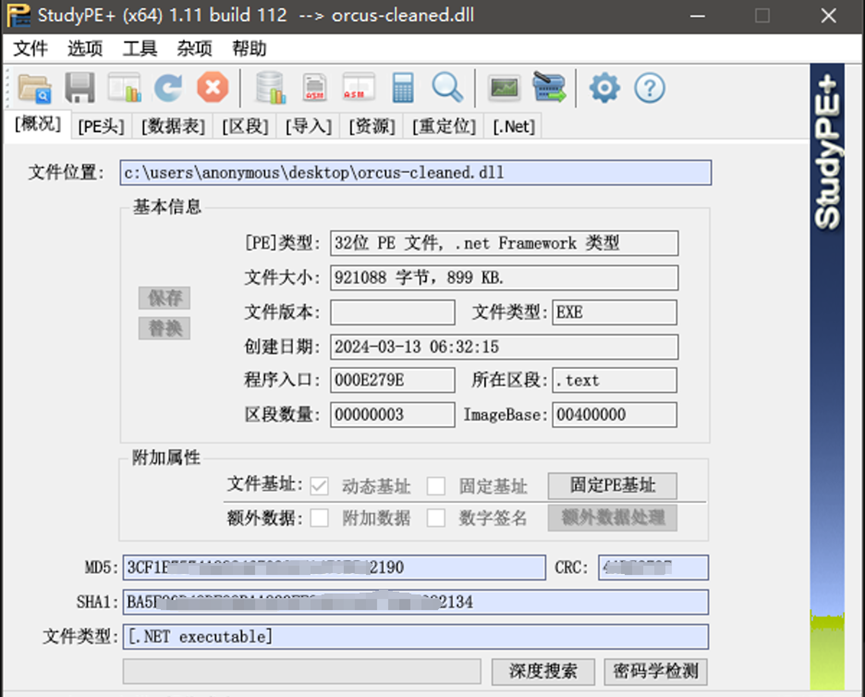The height and width of the screenshot is (697, 865).
Task: Switch to the [重定位] tab
Action: [x=444, y=126]
